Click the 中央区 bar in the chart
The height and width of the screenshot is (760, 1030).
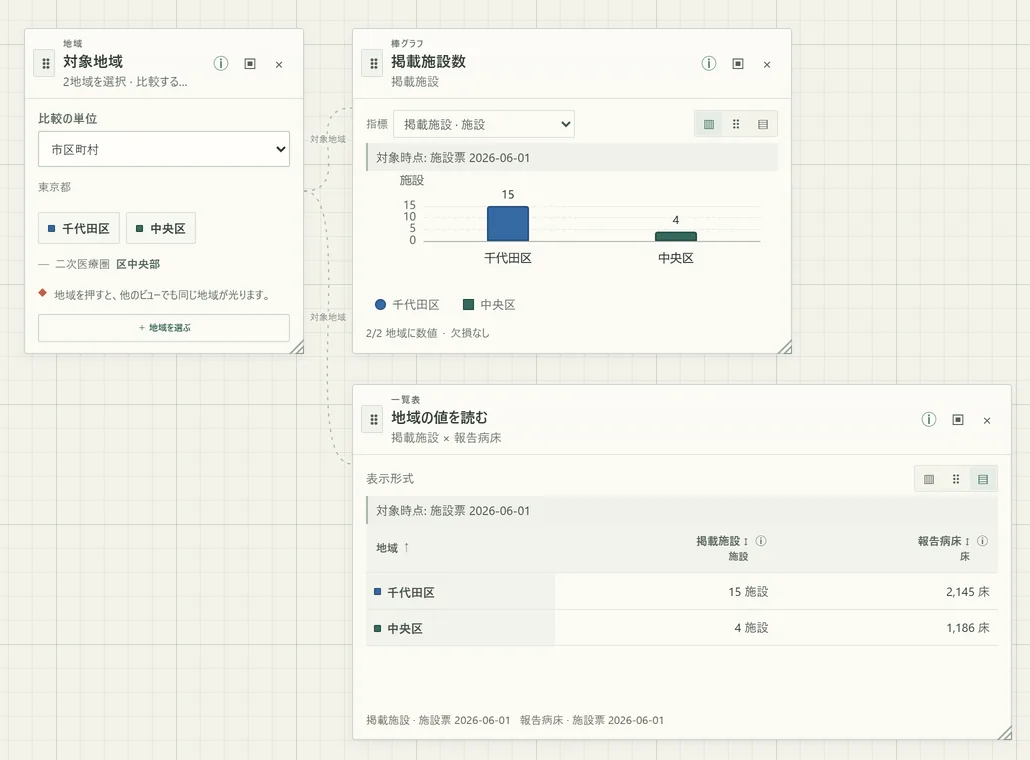click(x=676, y=236)
